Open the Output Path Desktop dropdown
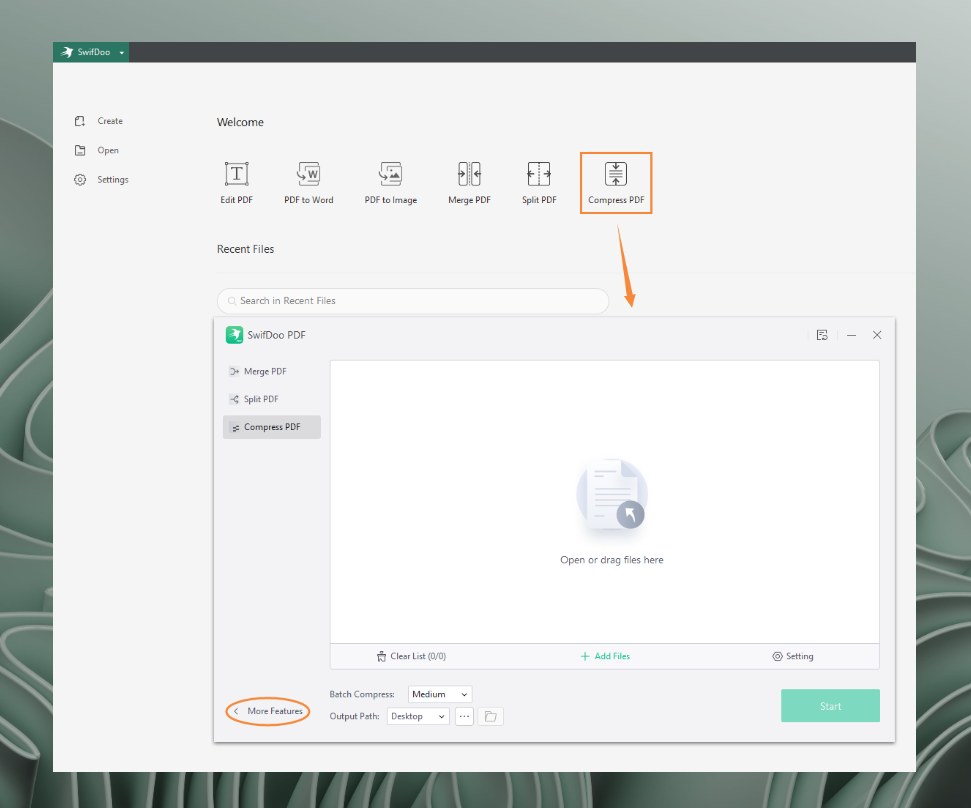This screenshot has width=971, height=808. 418,716
